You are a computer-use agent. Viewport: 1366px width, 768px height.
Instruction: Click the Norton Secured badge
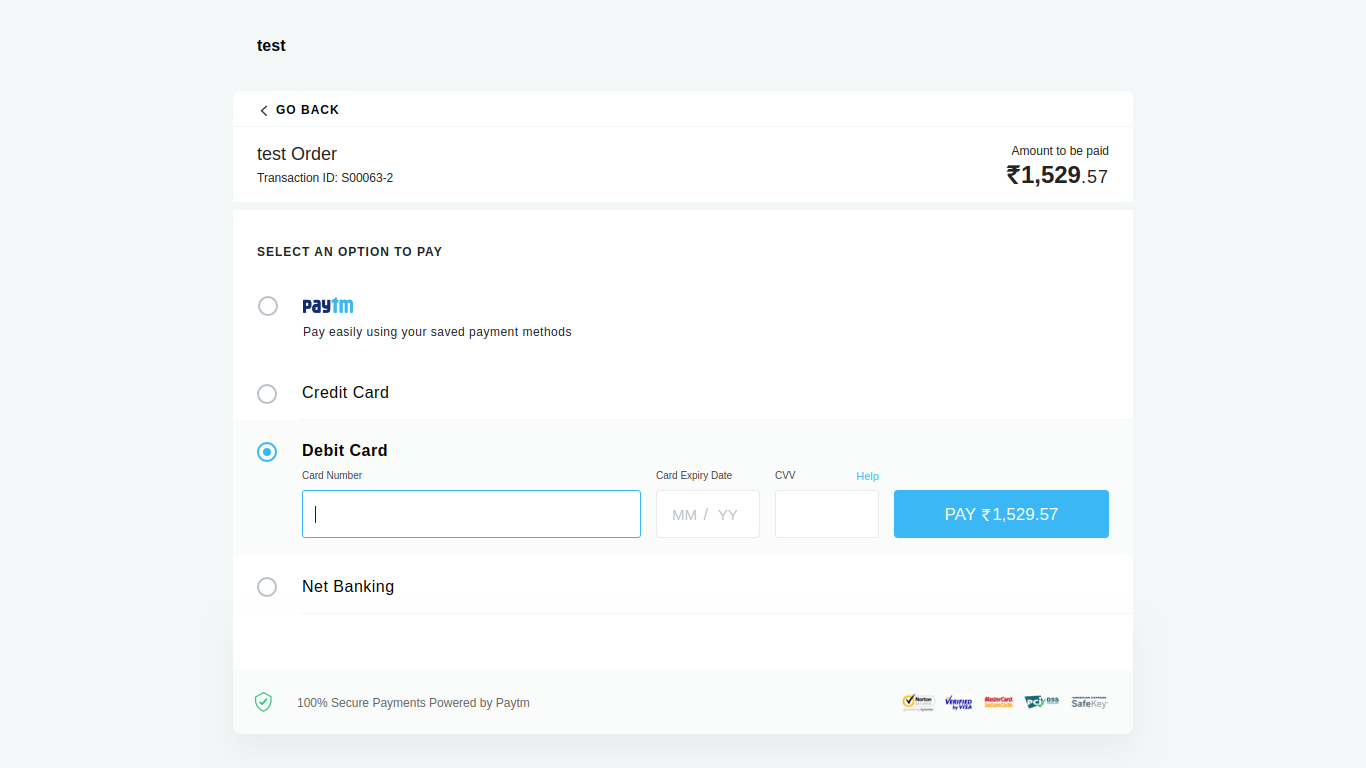tap(917, 702)
